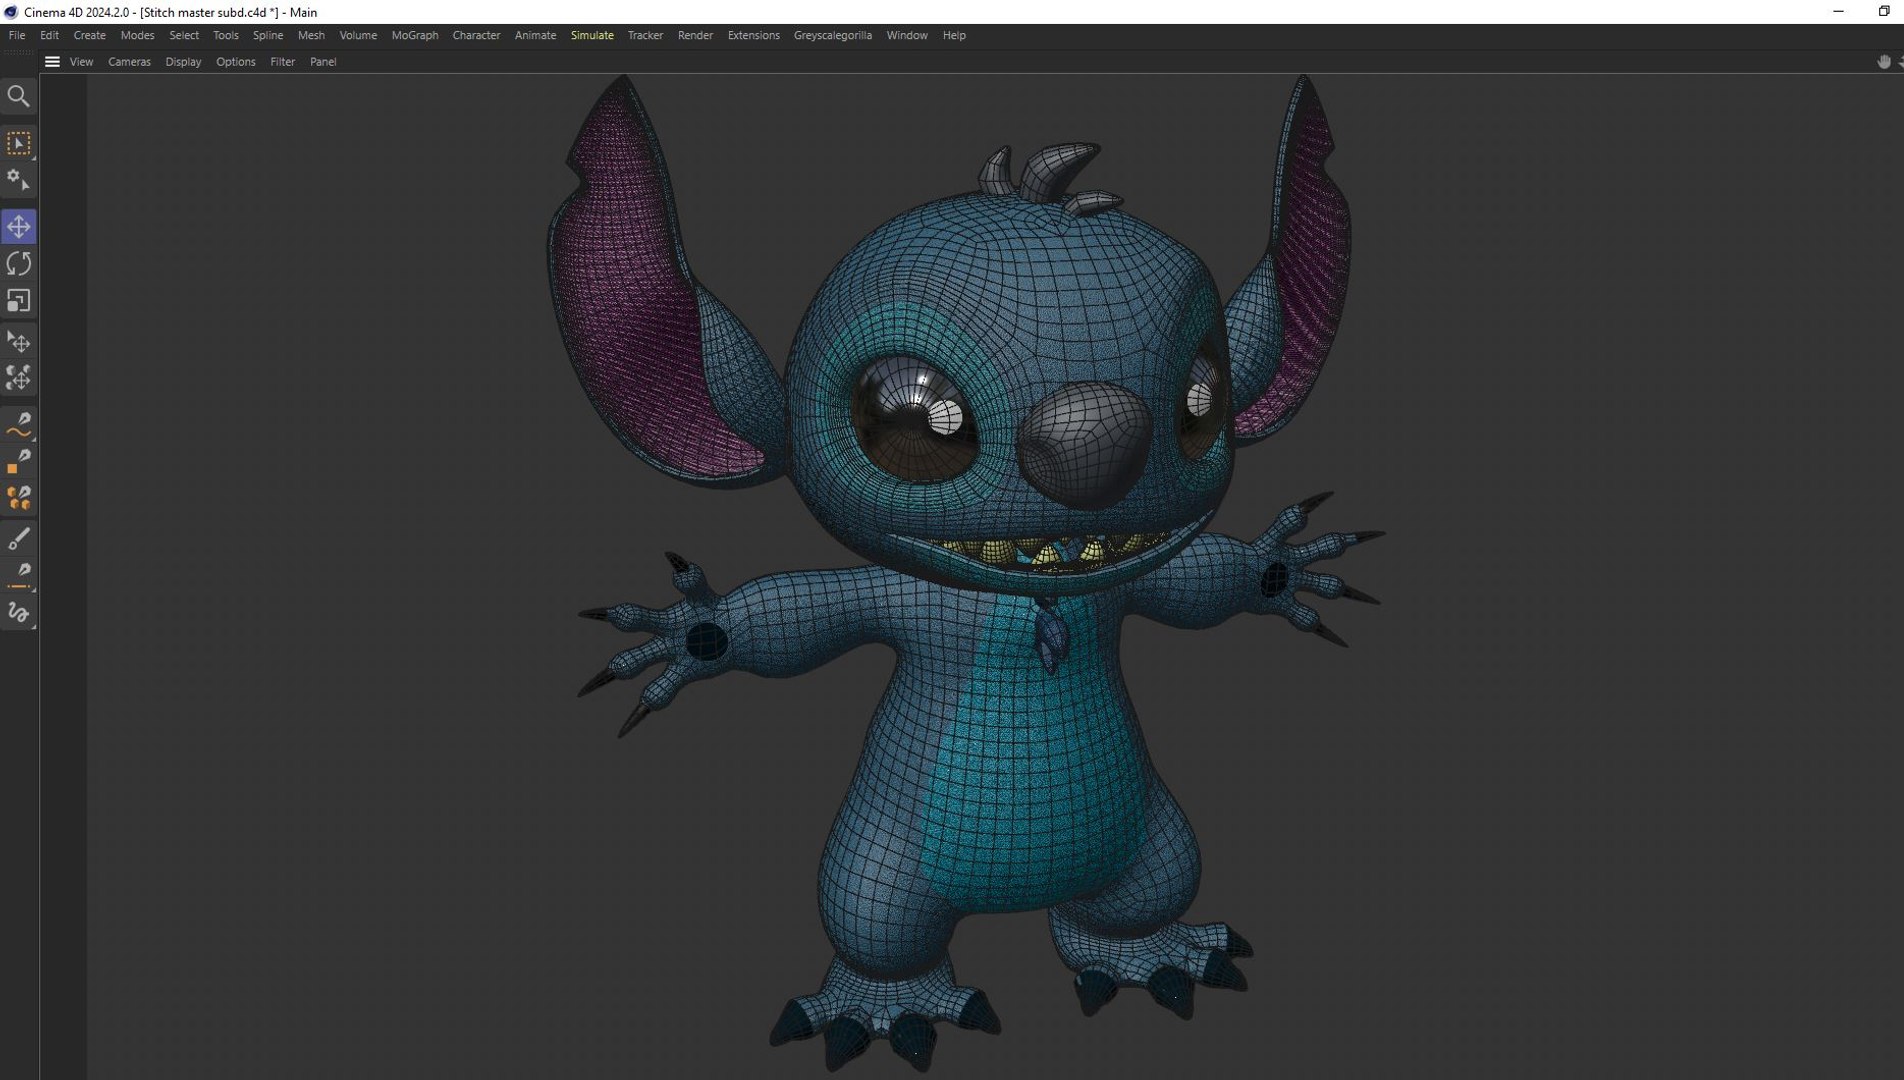Open the viewport Panel menu

pyautogui.click(x=323, y=62)
